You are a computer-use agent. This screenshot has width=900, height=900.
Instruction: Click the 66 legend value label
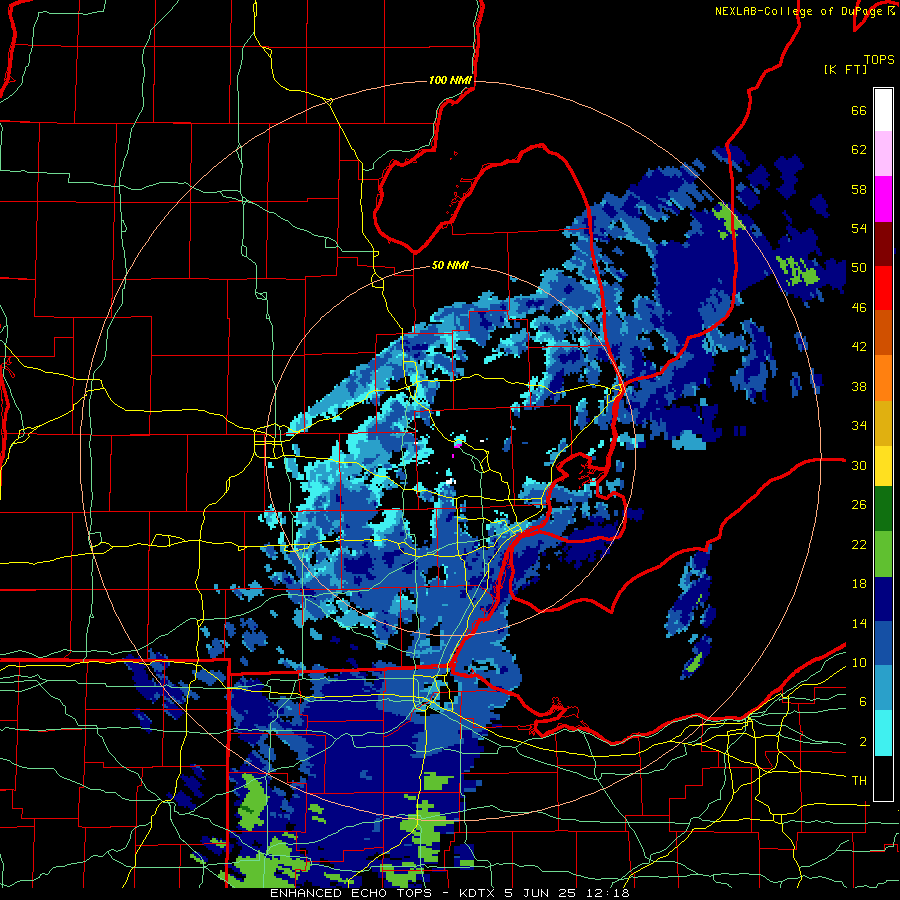[859, 110]
